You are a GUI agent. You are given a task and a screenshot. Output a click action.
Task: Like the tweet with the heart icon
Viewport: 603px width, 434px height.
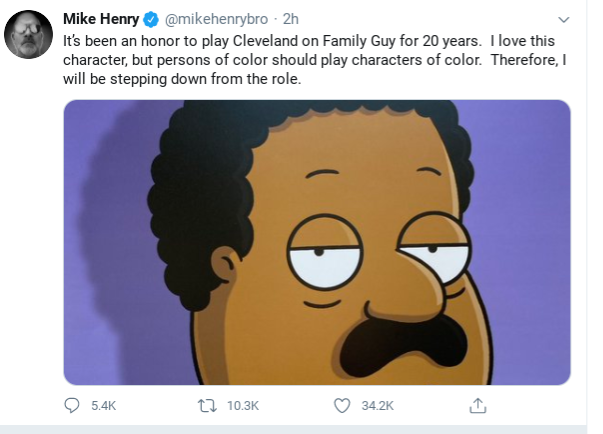pos(342,405)
